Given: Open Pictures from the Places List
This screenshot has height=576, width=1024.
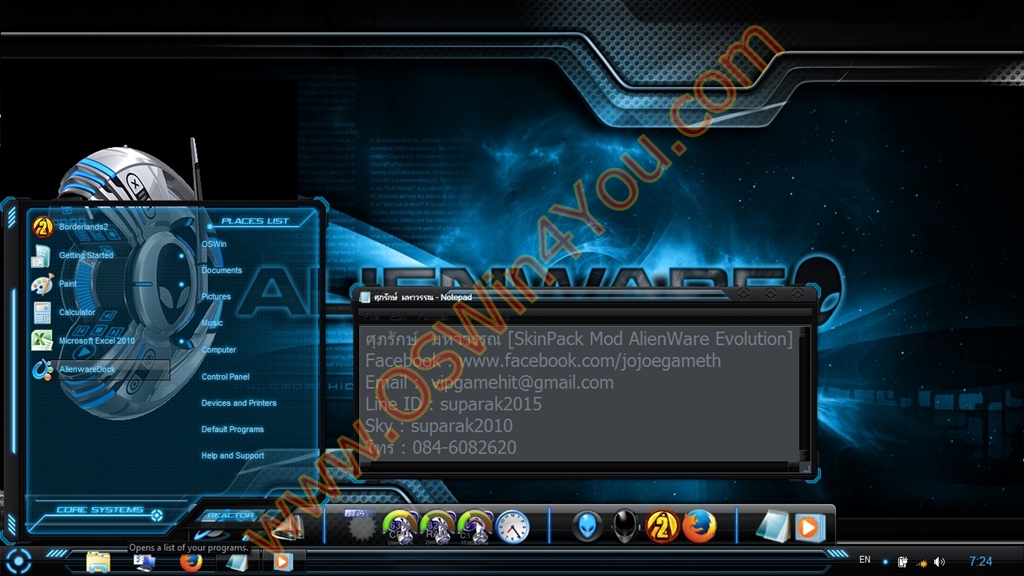Looking at the screenshot, I should 216,296.
